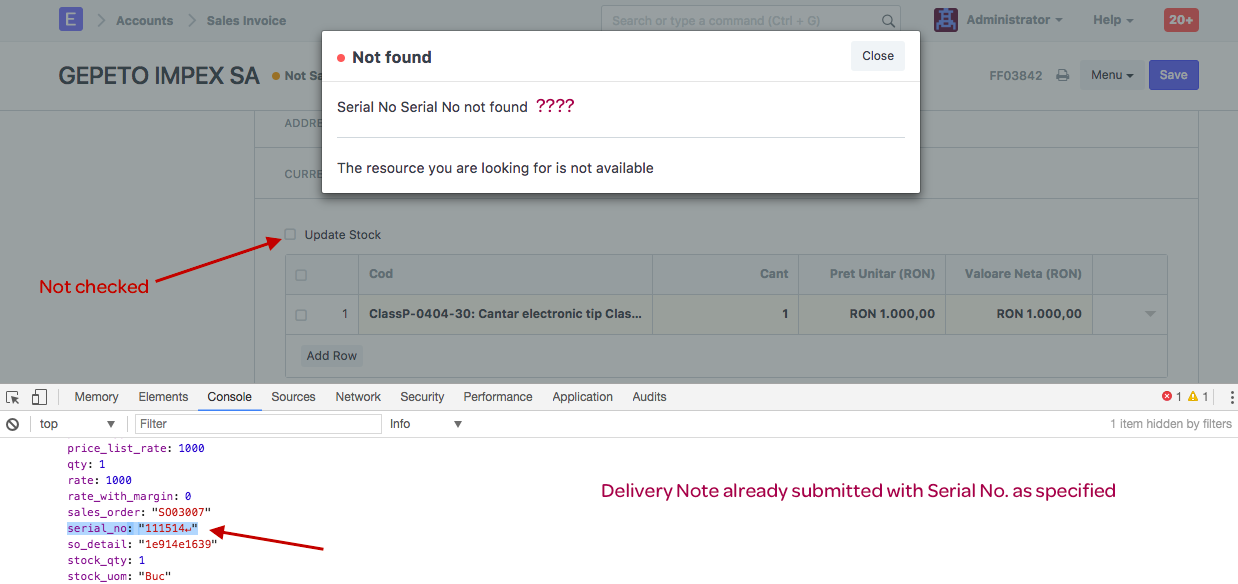Click the console Filter input field
This screenshot has height=584, width=1238.
point(259,424)
